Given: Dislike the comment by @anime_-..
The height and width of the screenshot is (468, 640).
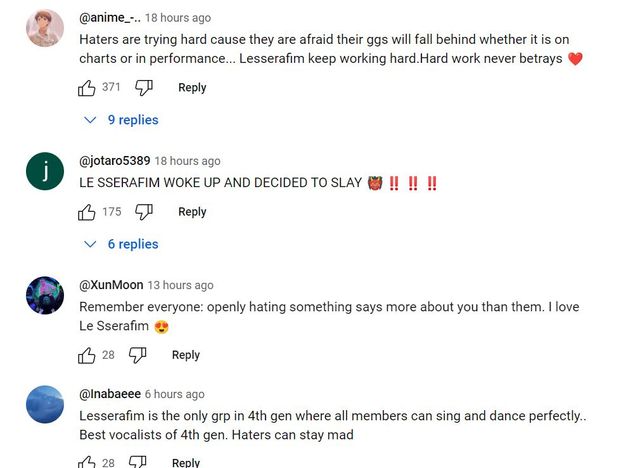Looking at the screenshot, I should [144, 88].
